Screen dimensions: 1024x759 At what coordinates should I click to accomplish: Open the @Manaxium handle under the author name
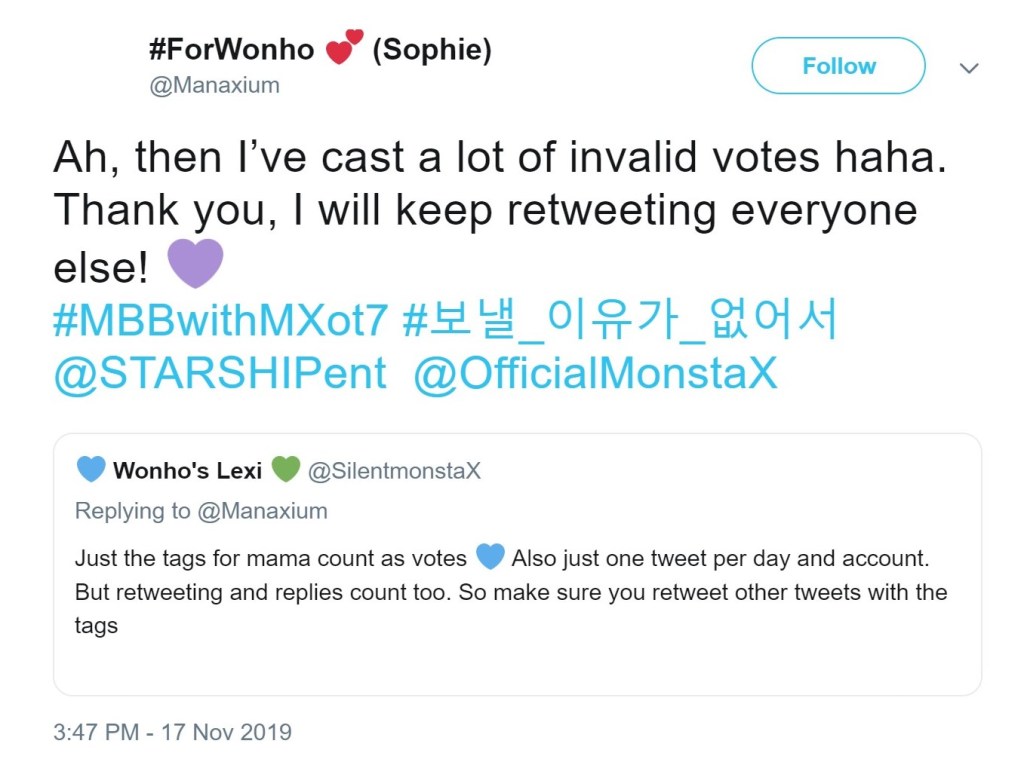214,85
